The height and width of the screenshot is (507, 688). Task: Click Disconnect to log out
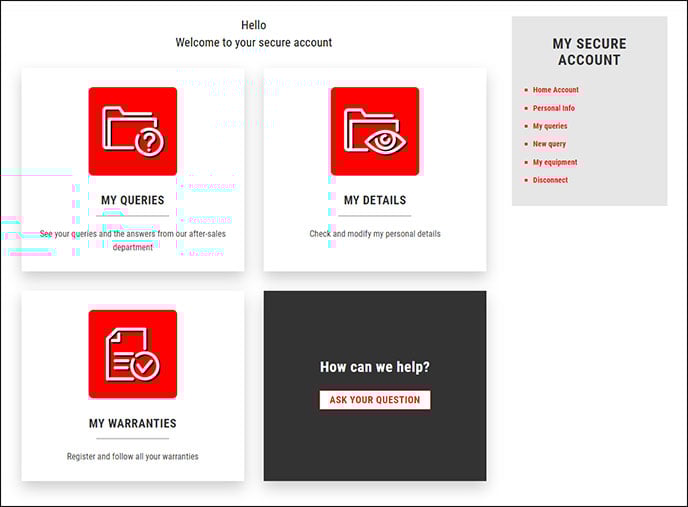tap(550, 180)
